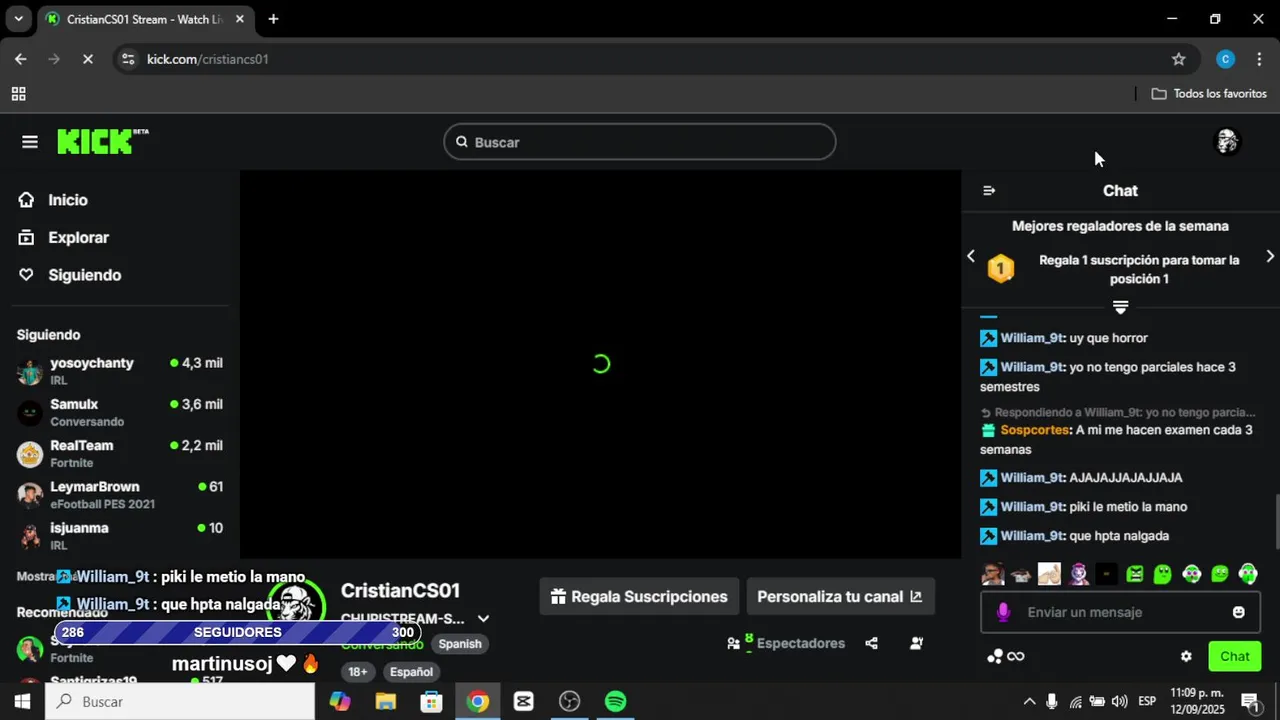The width and height of the screenshot is (1280, 720).
Task: Click Personaliza tu canal button
Action: pos(840,596)
